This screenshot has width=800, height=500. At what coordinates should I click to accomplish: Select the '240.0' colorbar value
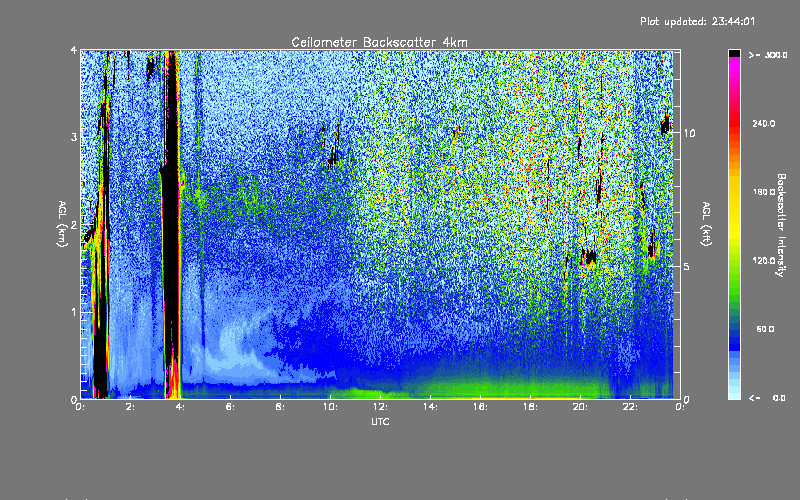(x=764, y=123)
